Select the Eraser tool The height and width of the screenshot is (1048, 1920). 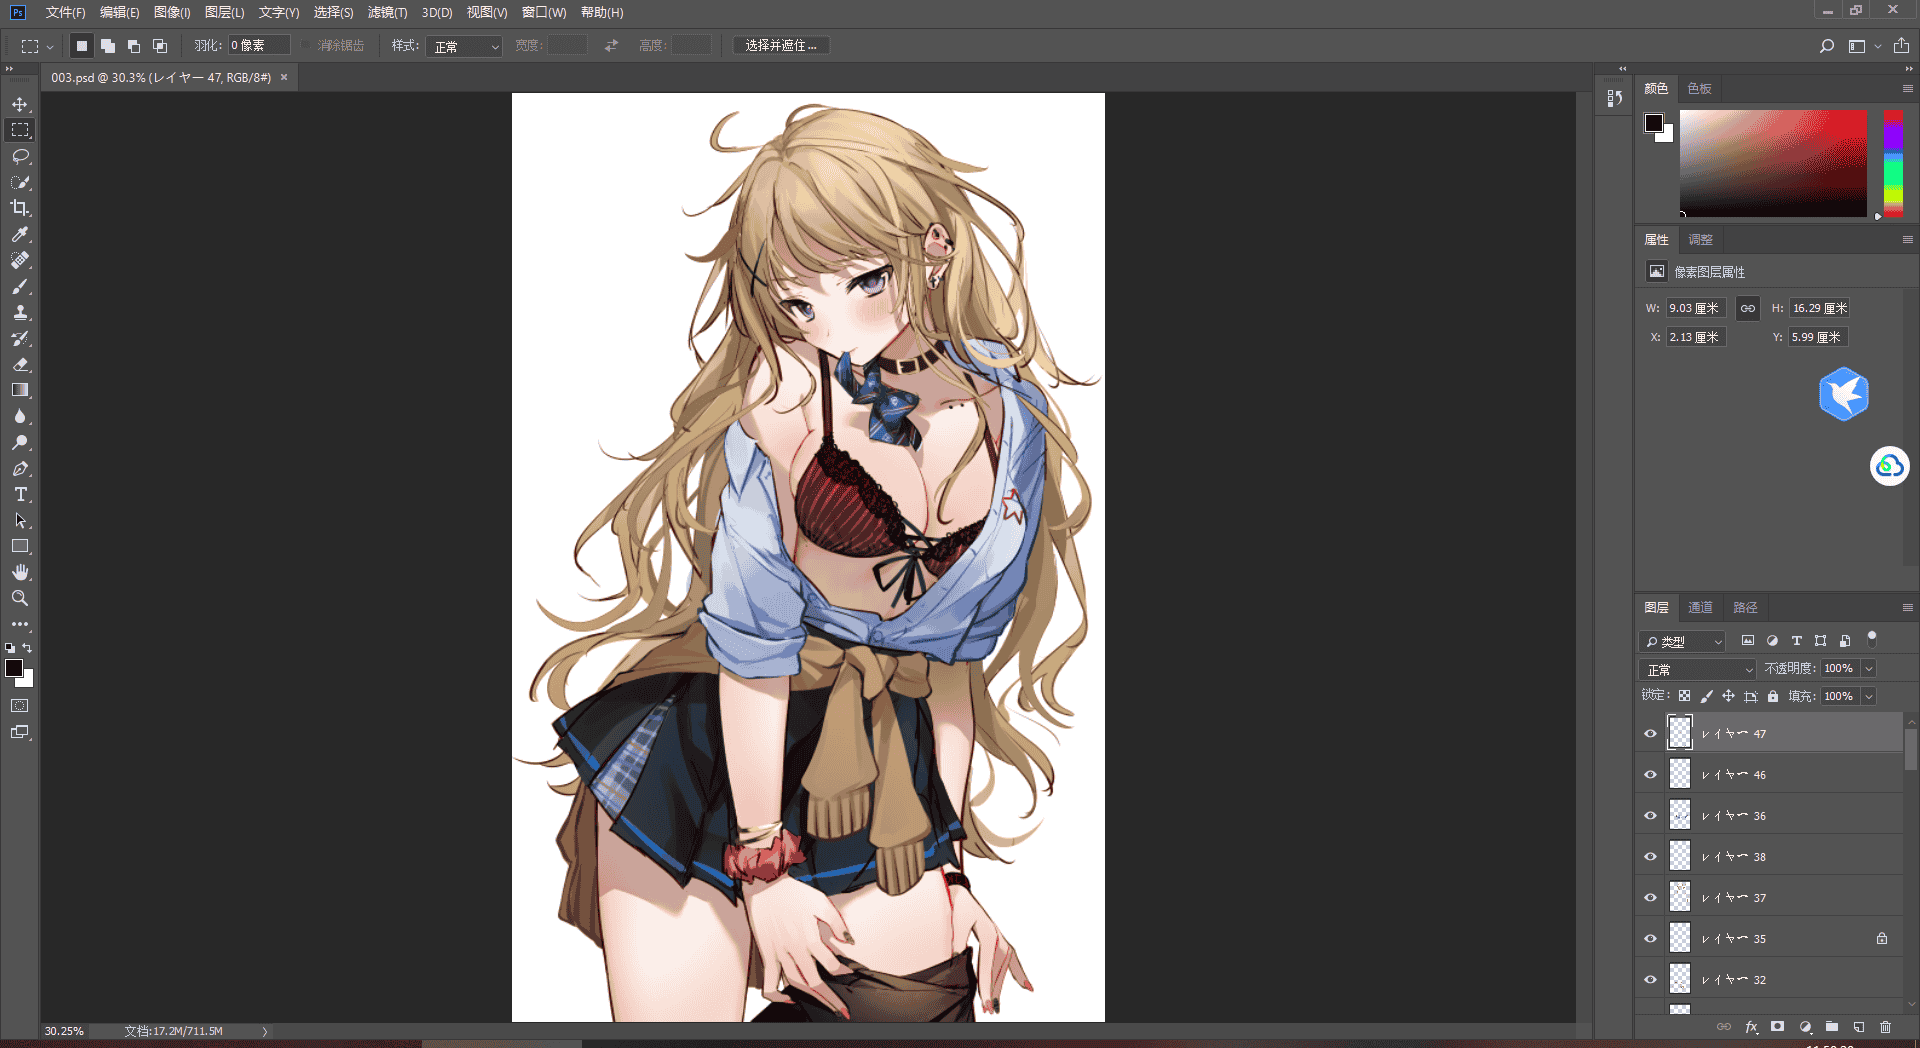(20, 364)
